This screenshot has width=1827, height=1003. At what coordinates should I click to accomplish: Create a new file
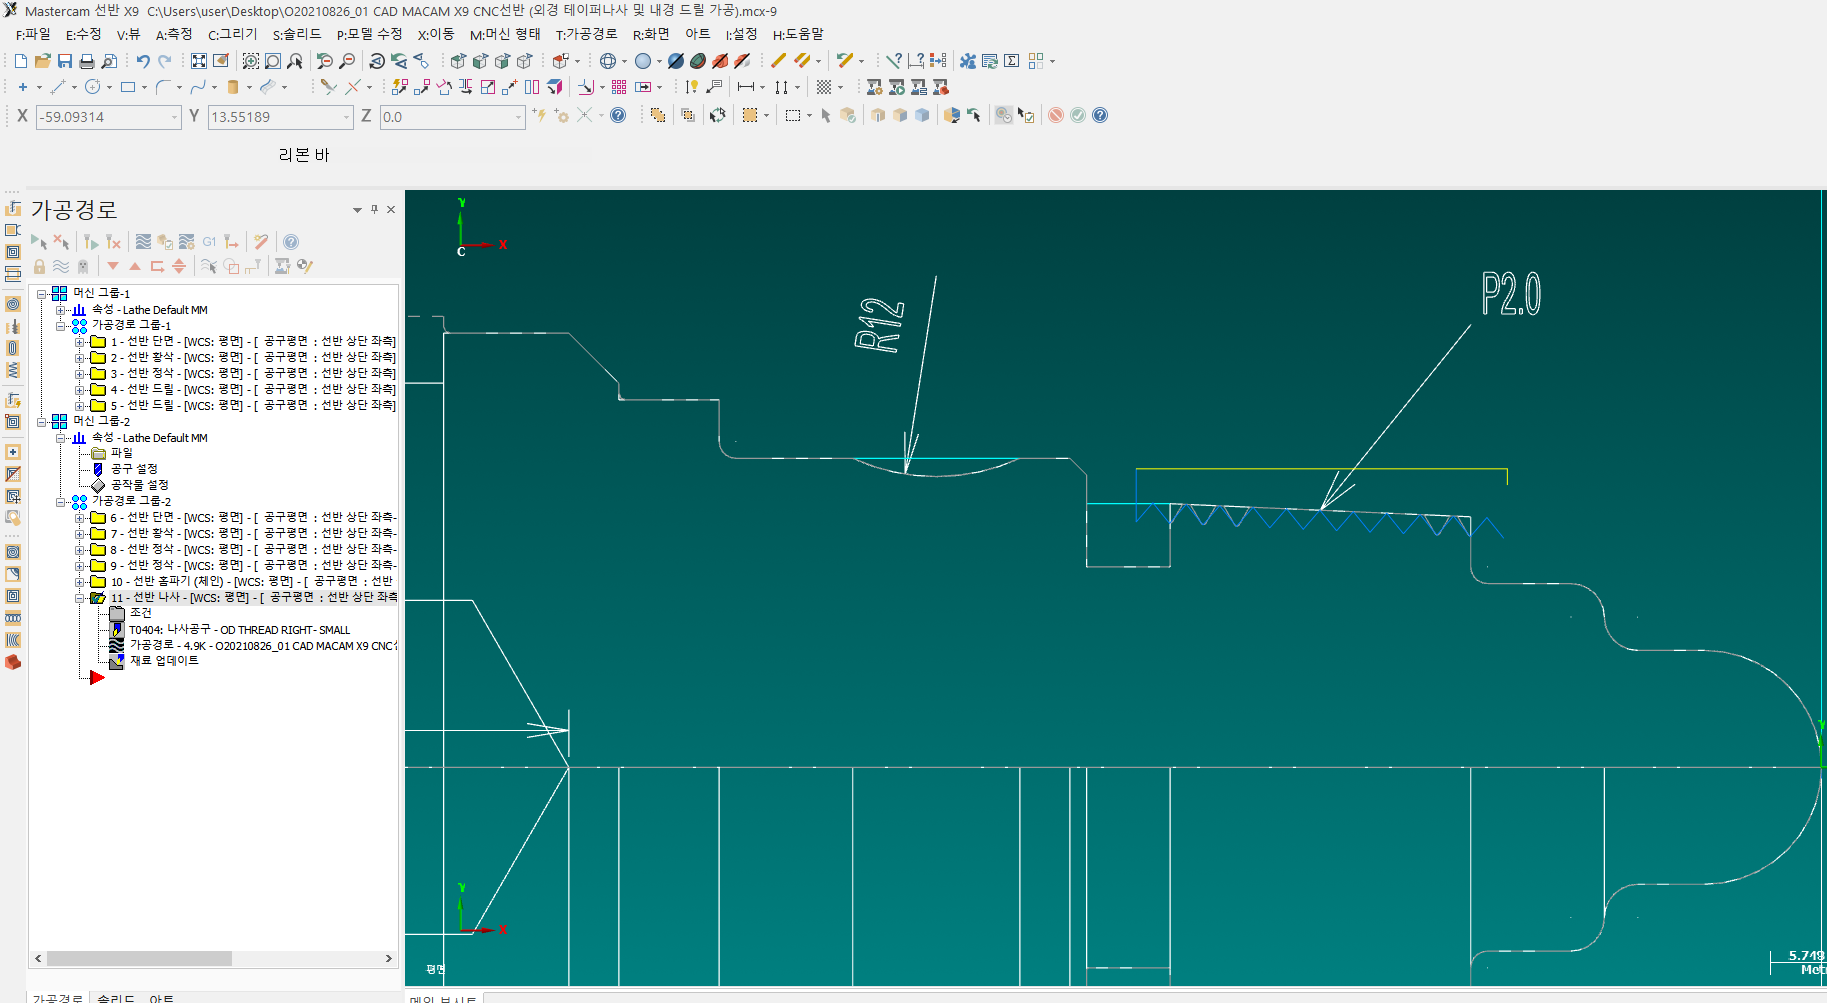click(x=20, y=61)
